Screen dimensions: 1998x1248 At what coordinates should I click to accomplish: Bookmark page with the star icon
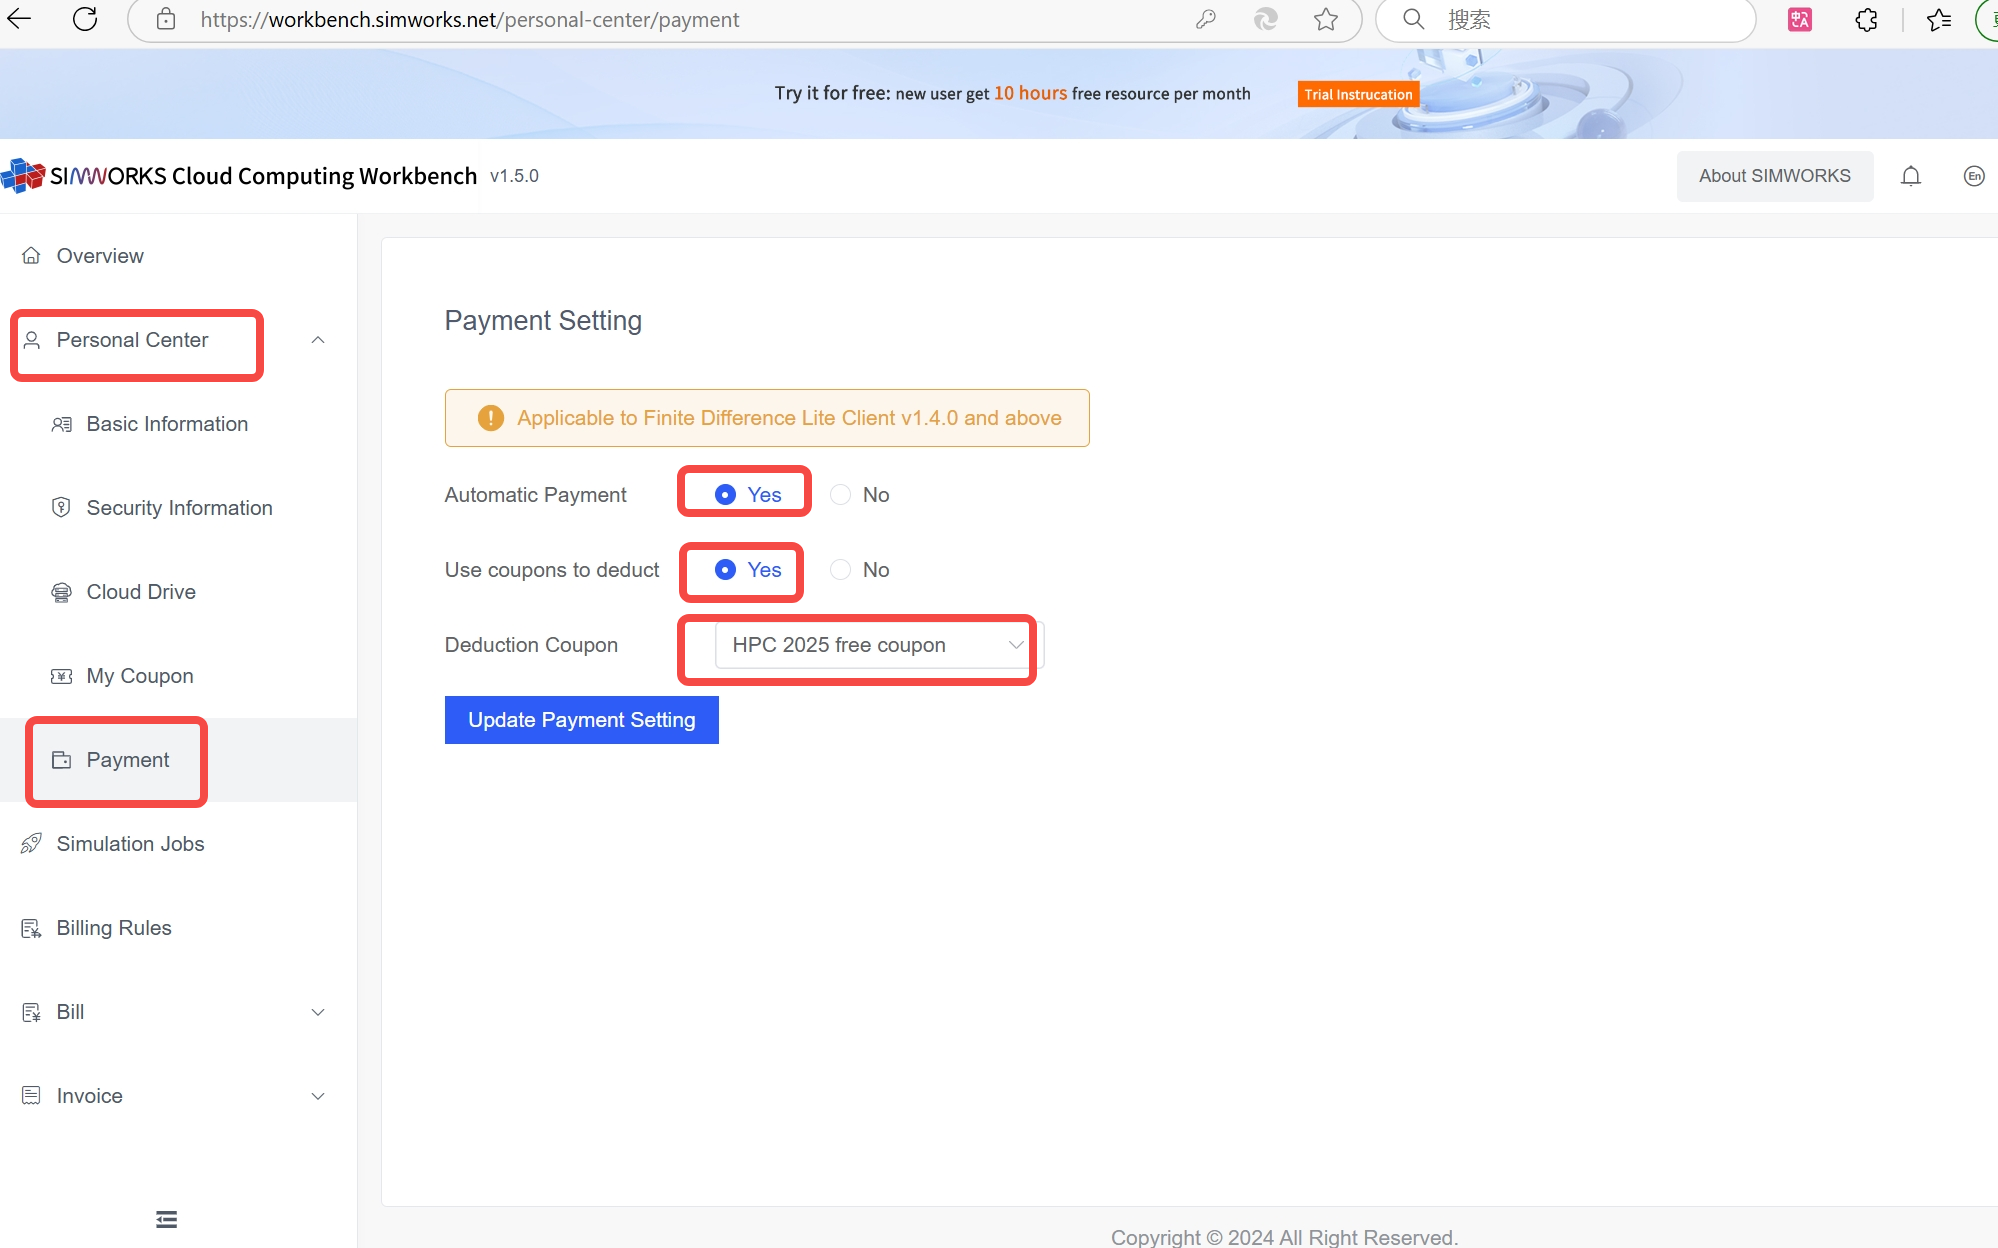tap(1326, 19)
